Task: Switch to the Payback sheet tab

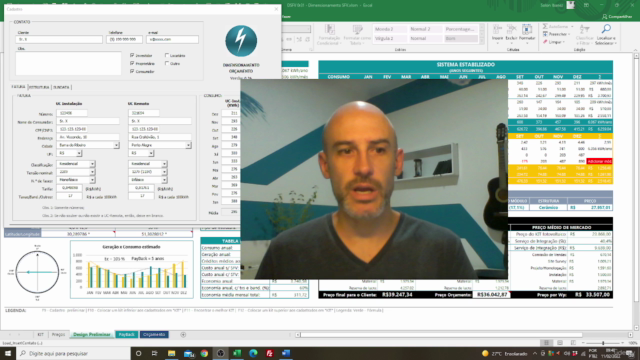Action: click(x=127, y=335)
